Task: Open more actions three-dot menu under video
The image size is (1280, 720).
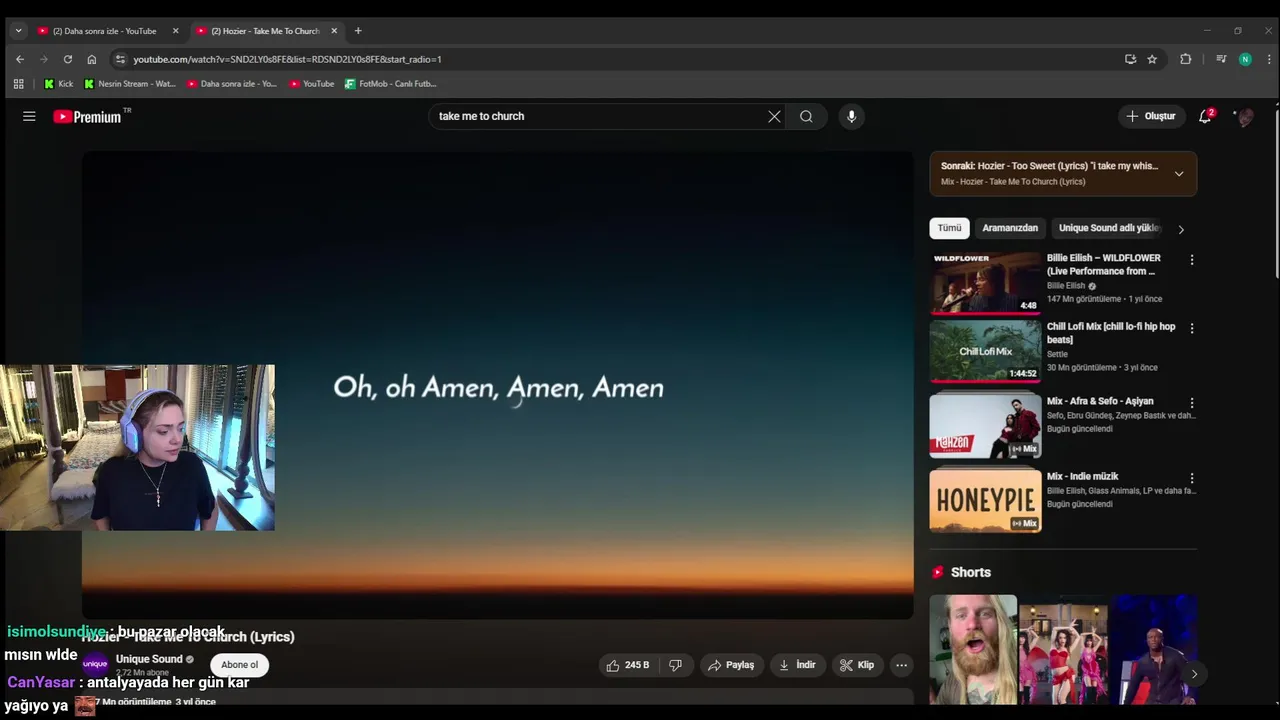Action: [901, 665]
